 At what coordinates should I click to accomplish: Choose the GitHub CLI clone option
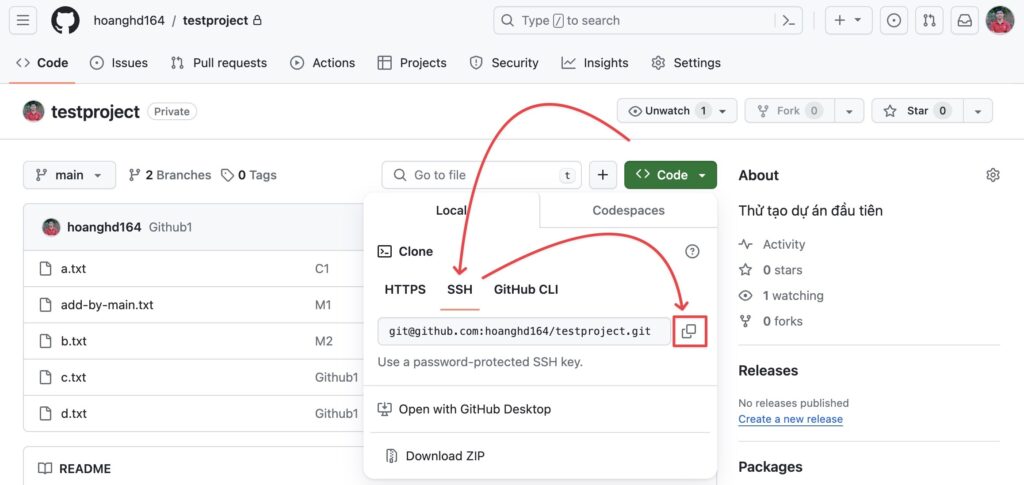click(x=526, y=289)
